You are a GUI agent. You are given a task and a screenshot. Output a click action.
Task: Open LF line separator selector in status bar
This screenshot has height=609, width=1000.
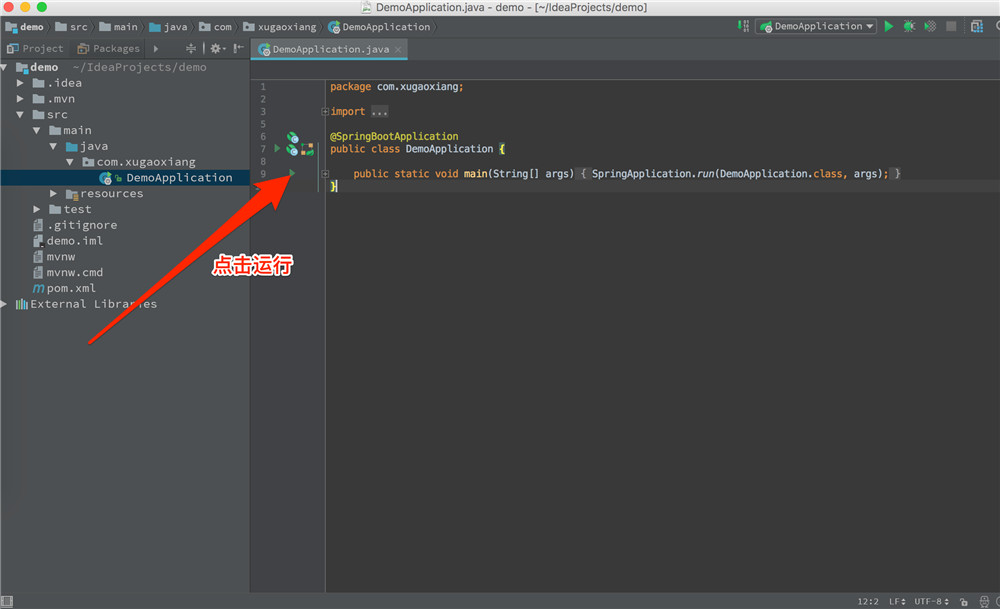[897, 601]
